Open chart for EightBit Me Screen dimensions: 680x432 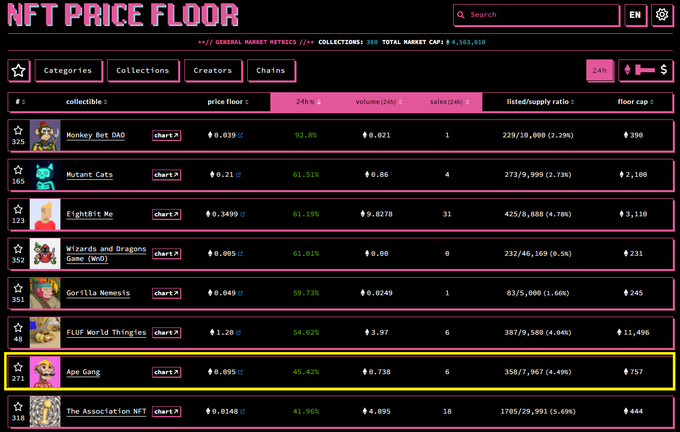coord(167,214)
